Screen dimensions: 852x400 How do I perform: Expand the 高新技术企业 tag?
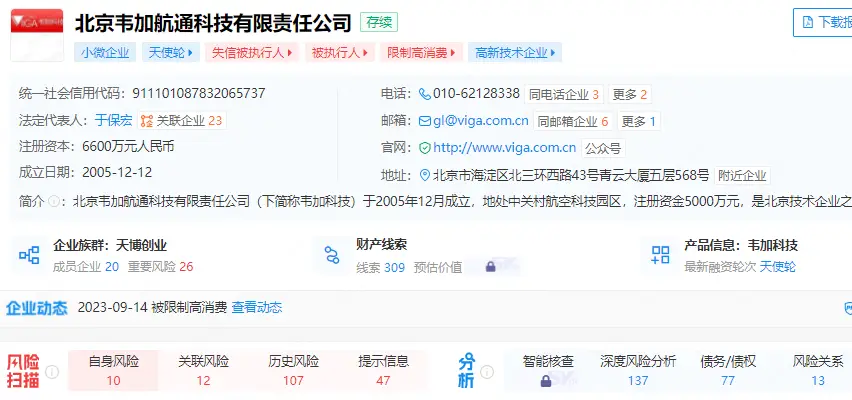click(515, 53)
